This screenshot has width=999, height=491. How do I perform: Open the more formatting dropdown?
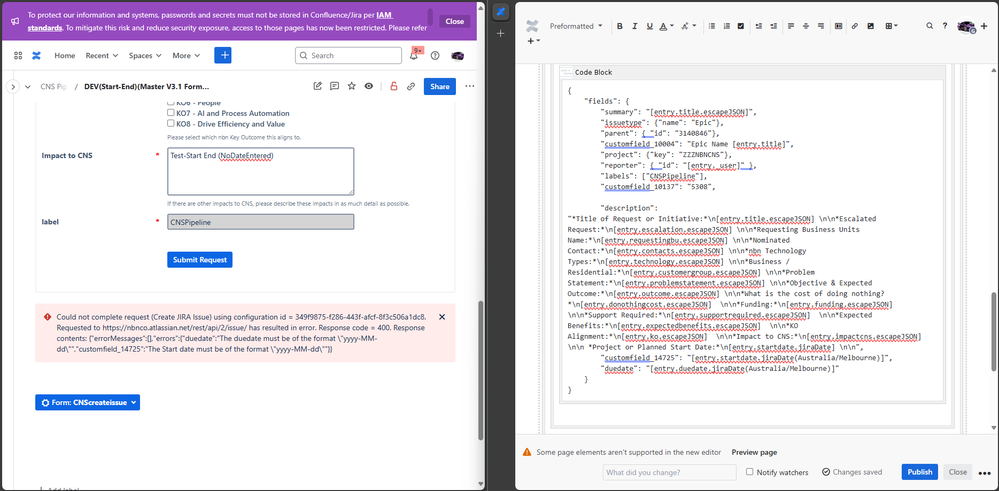[x=689, y=26]
